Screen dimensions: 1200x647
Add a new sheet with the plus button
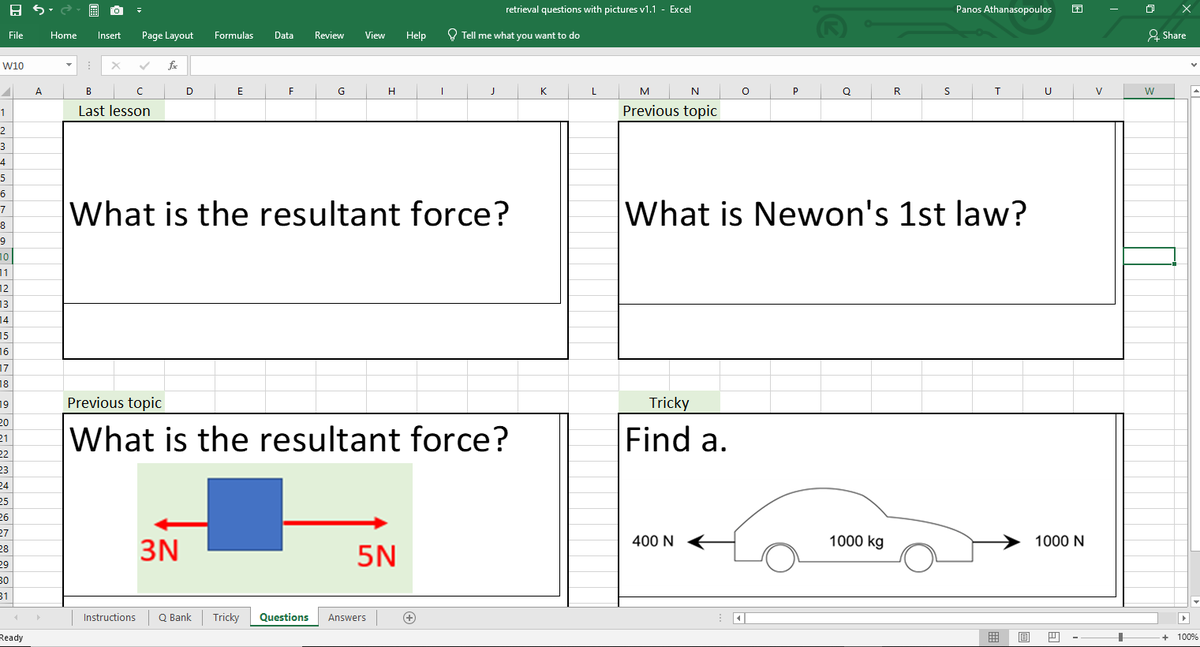tap(409, 617)
